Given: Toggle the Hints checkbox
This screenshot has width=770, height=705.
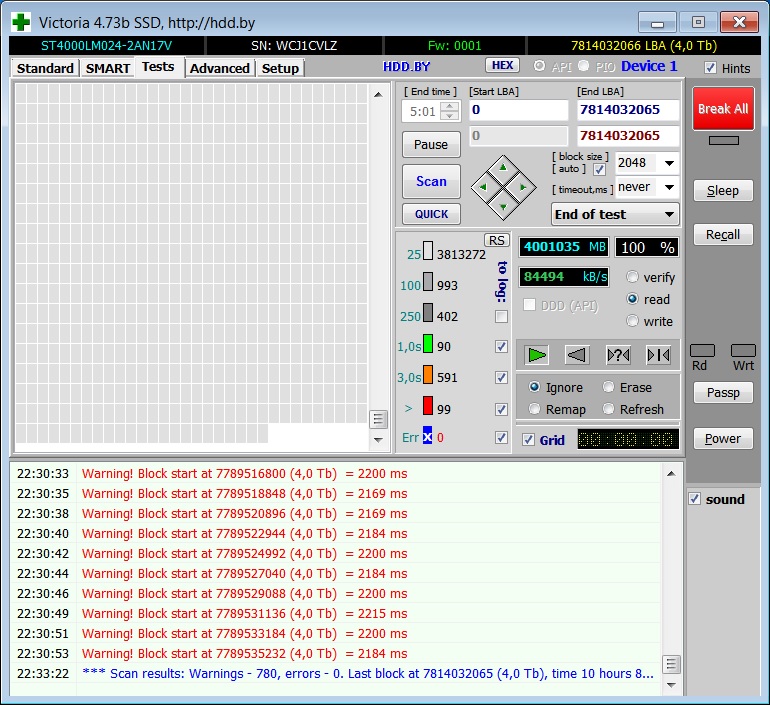Looking at the screenshot, I should click(x=710, y=68).
